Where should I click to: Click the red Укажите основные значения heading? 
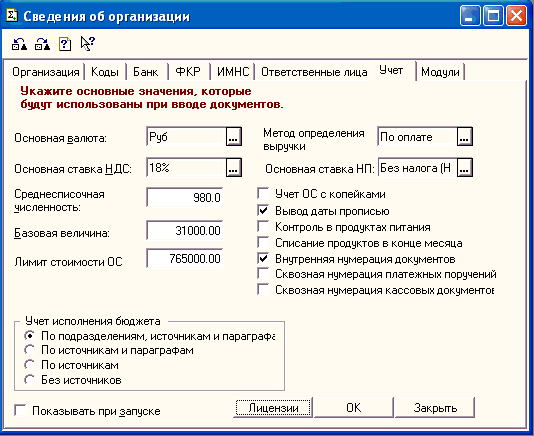152,97
